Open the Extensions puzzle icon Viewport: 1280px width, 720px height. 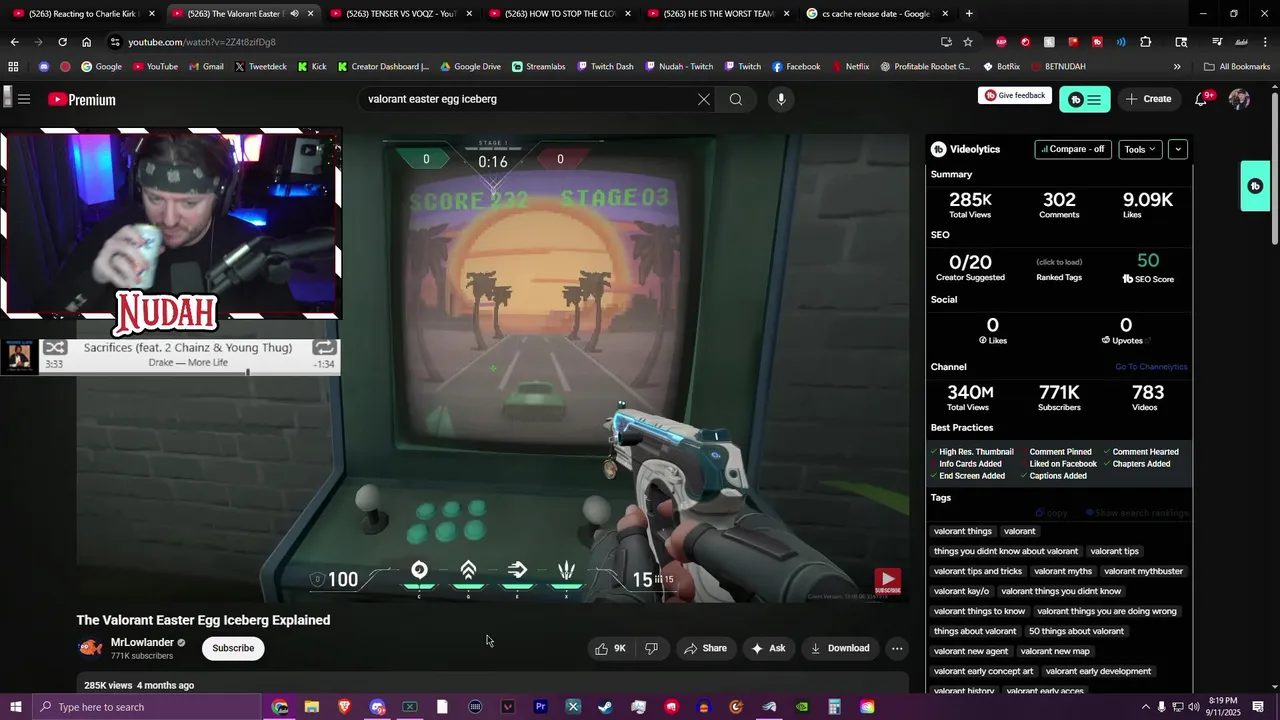(1146, 42)
